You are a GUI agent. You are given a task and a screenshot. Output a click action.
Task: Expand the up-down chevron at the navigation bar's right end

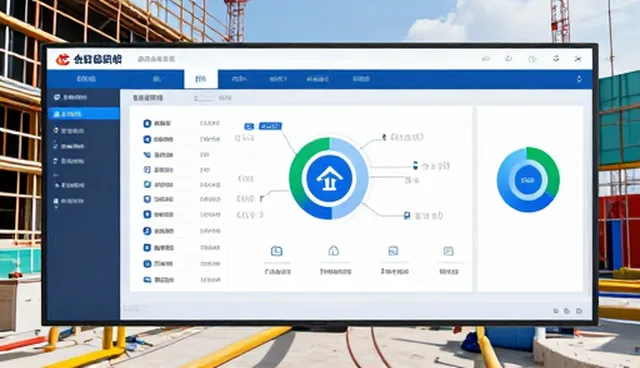(579, 79)
